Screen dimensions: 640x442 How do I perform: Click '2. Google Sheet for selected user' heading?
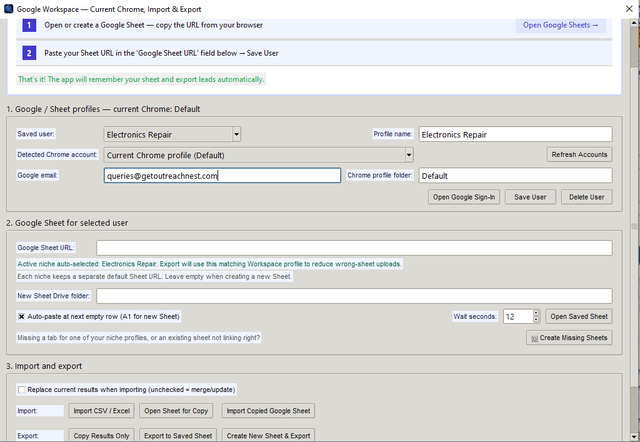point(67,223)
